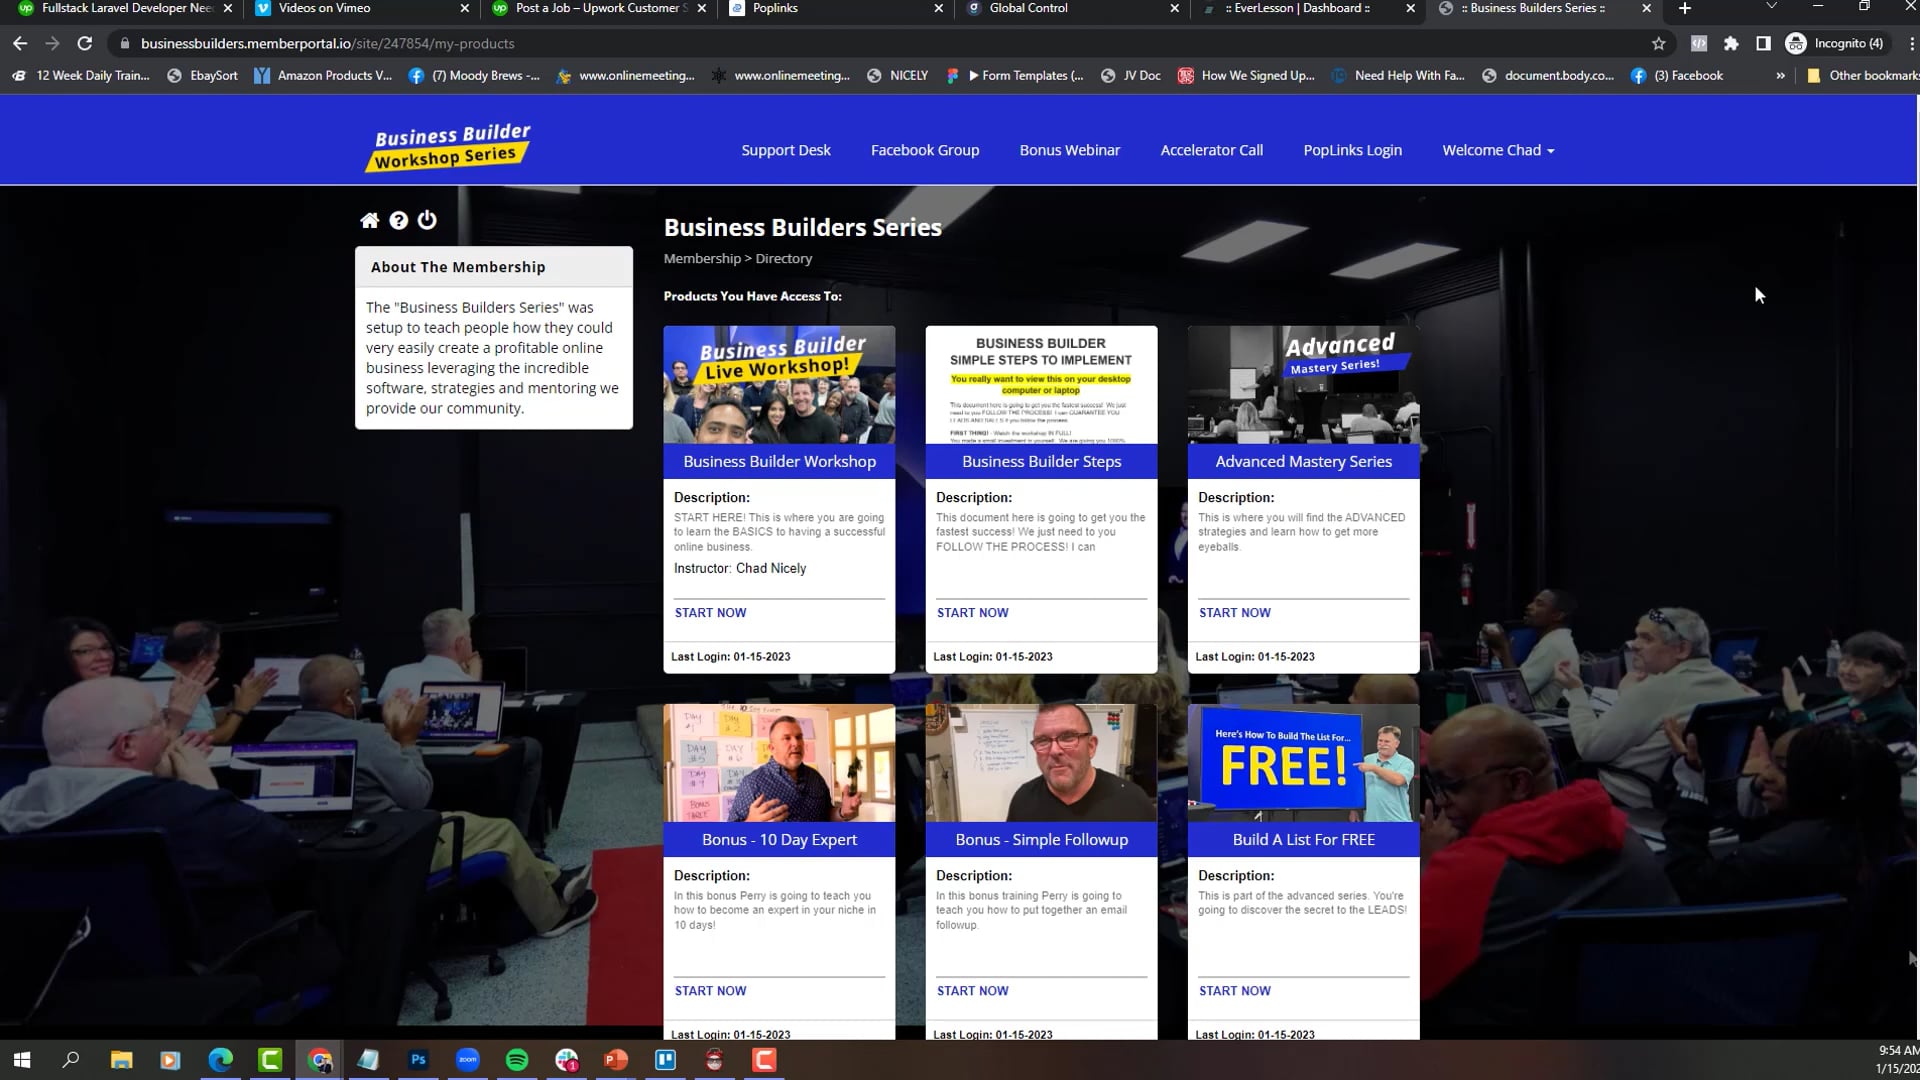
Task: Open the PopLinks Login menu item
Action: click(x=1353, y=150)
